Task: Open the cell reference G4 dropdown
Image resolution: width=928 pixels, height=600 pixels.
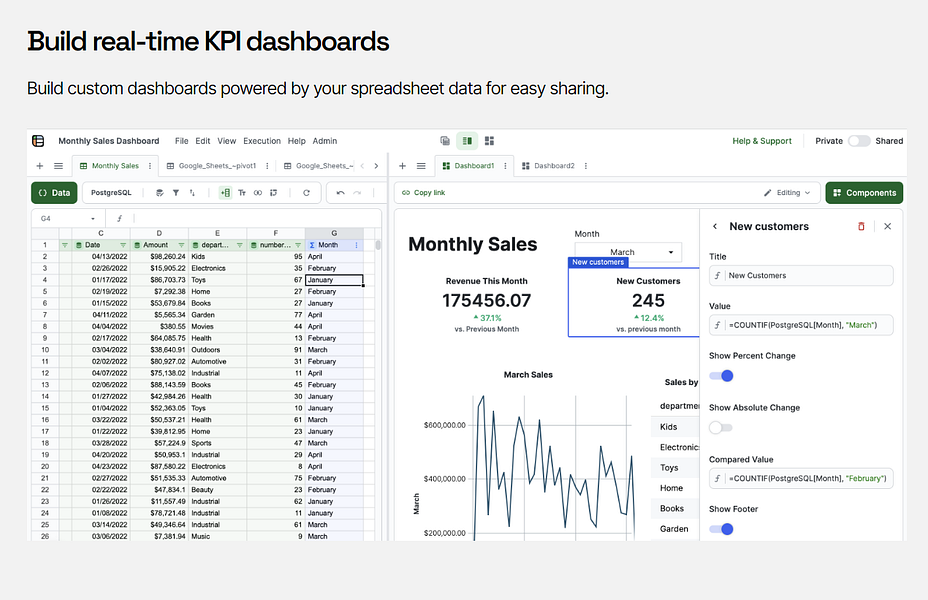Action: pos(93,218)
